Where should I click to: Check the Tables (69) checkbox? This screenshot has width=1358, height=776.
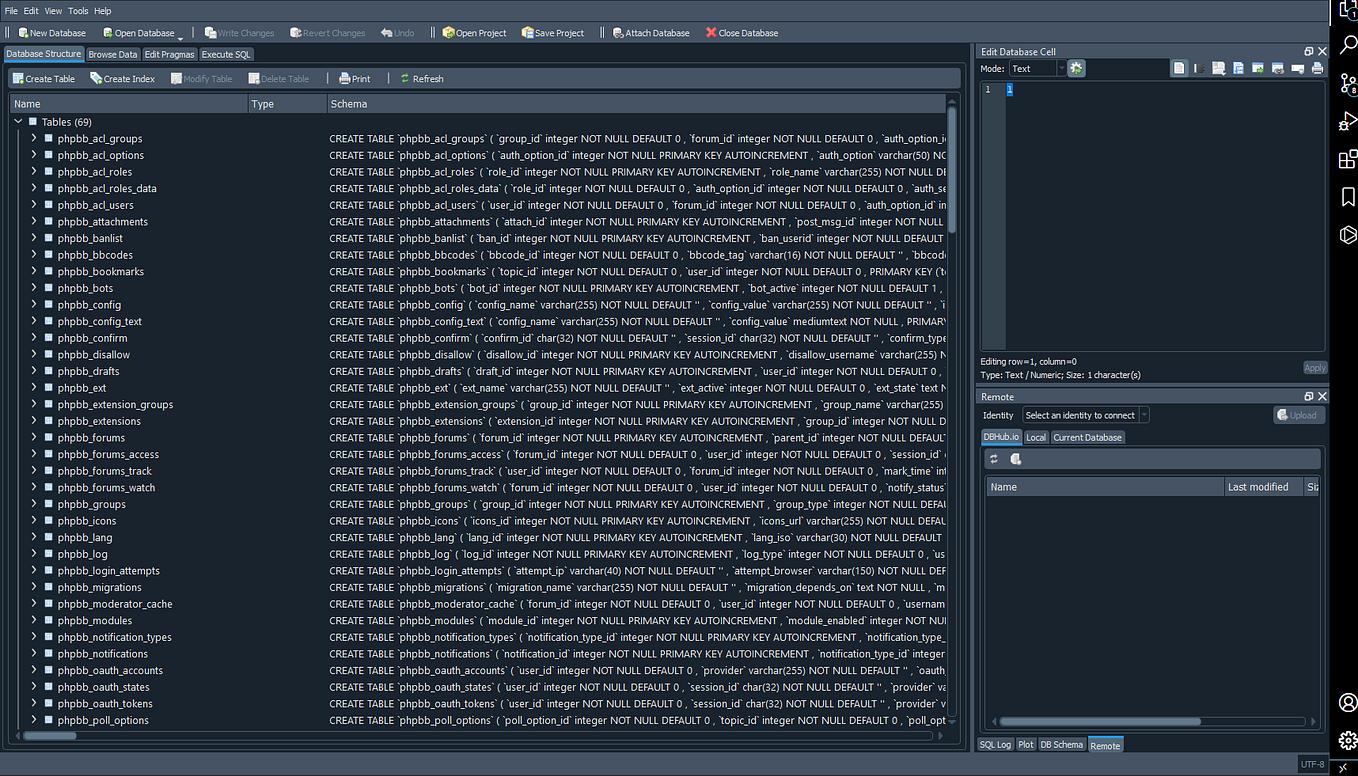[31, 121]
